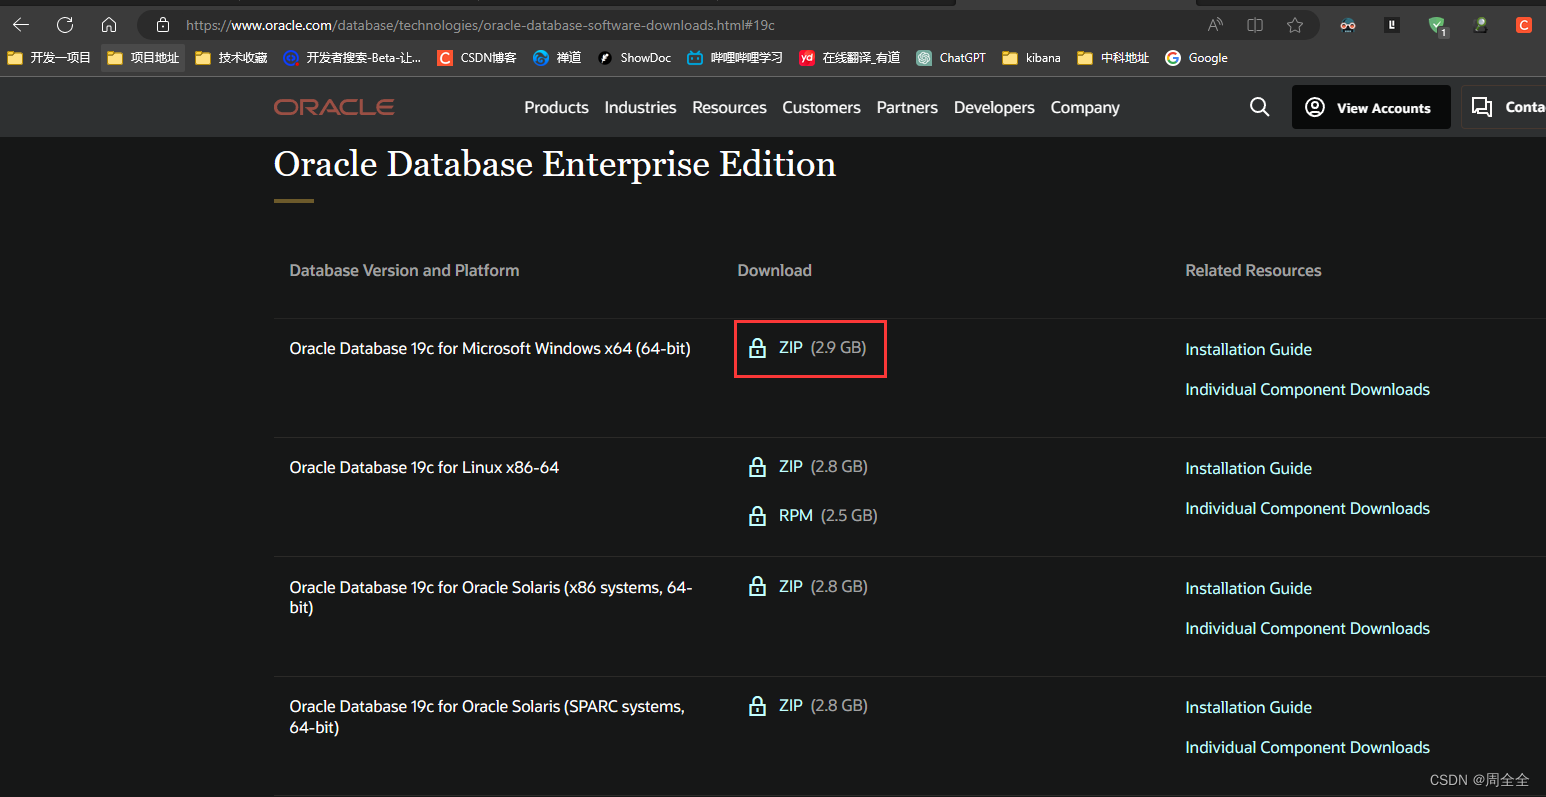Go to the browser home icon
The width and height of the screenshot is (1546, 797).
point(109,25)
